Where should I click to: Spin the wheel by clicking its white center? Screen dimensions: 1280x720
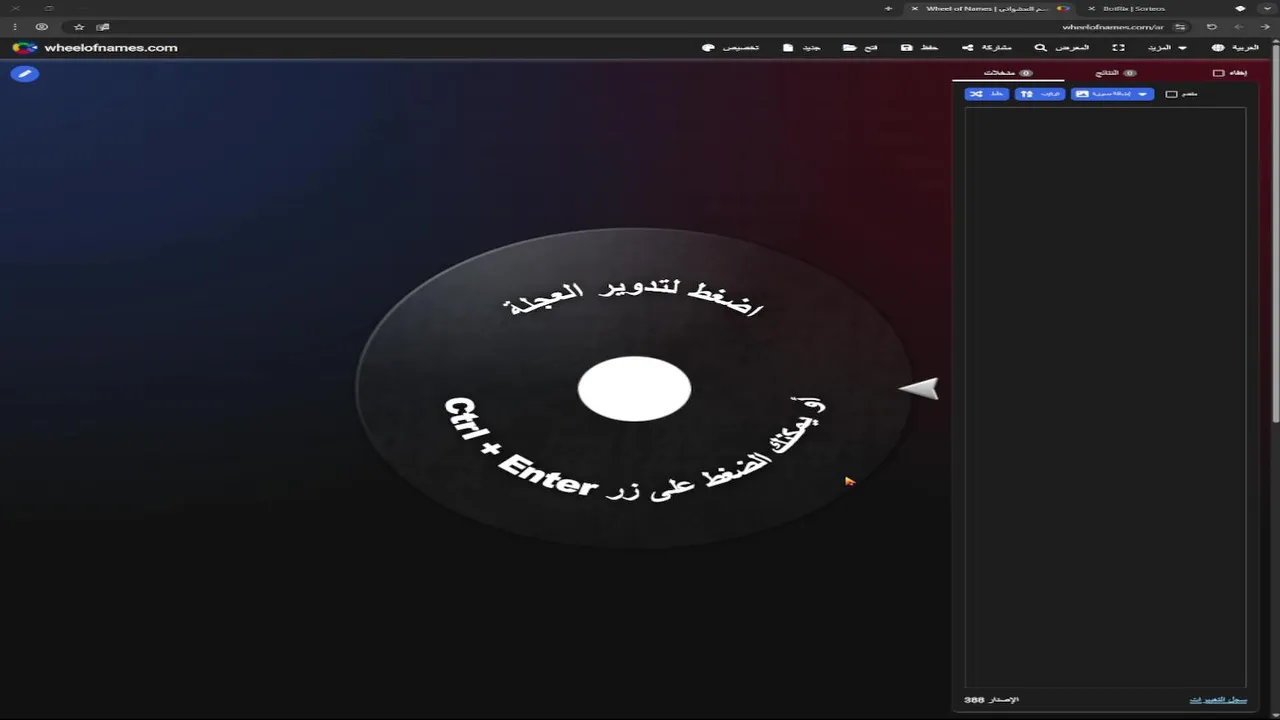pos(634,388)
